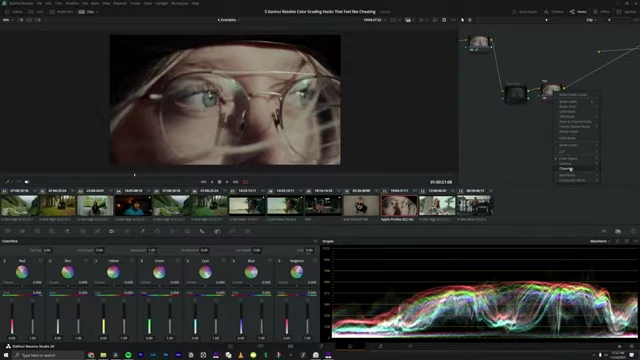Image resolution: width=640 pixels, height=360 pixels.
Task: Launch Chrome from the taskbar
Action: [x=91, y=355]
